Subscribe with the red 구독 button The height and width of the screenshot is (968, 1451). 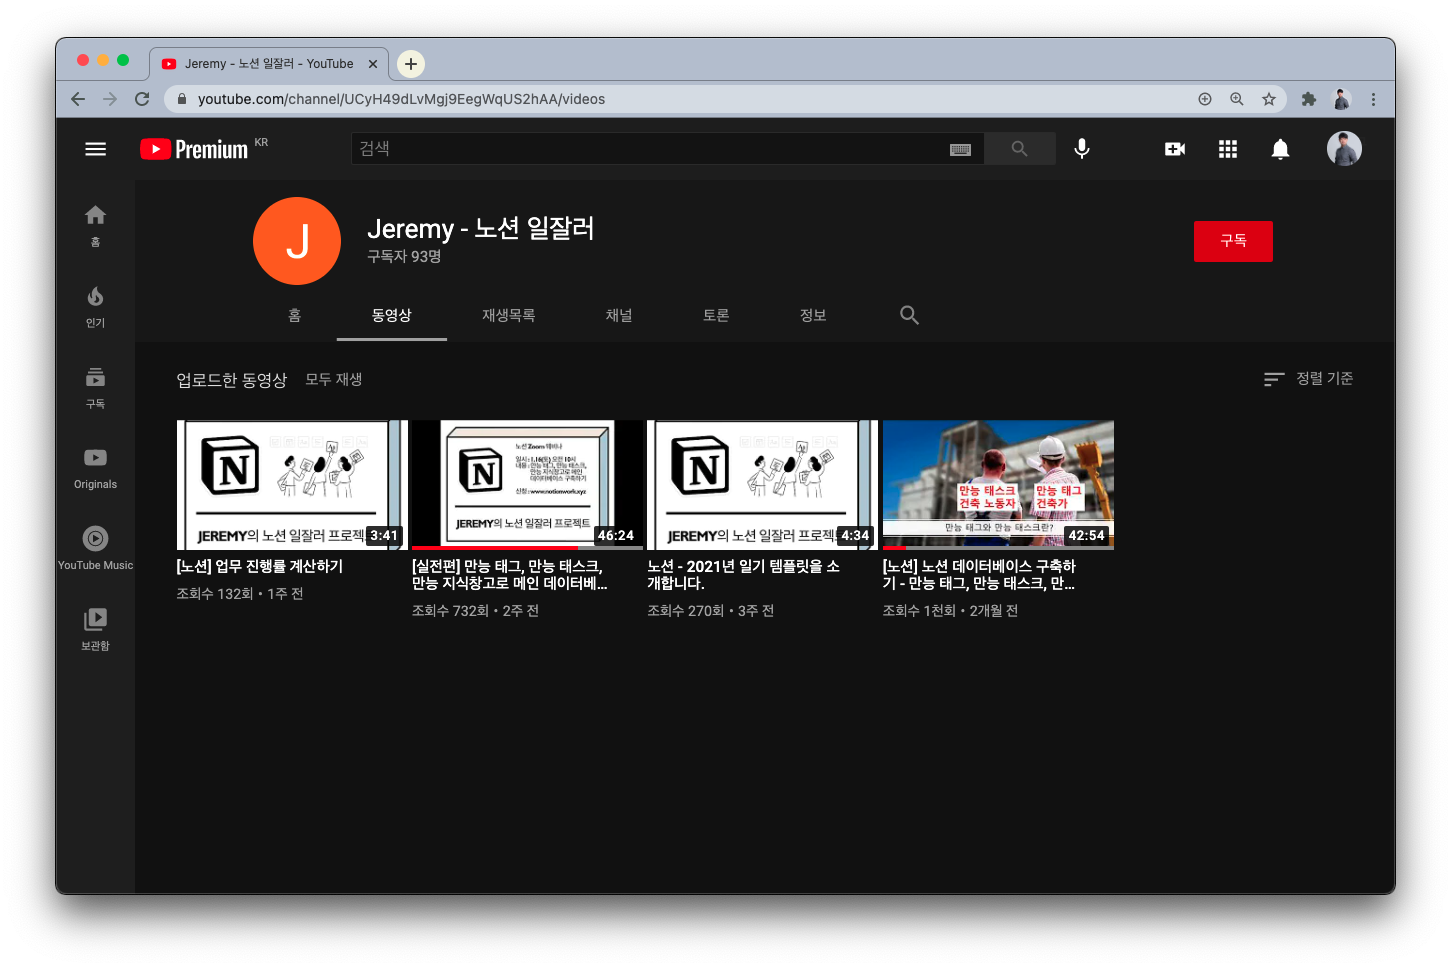(x=1233, y=241)
